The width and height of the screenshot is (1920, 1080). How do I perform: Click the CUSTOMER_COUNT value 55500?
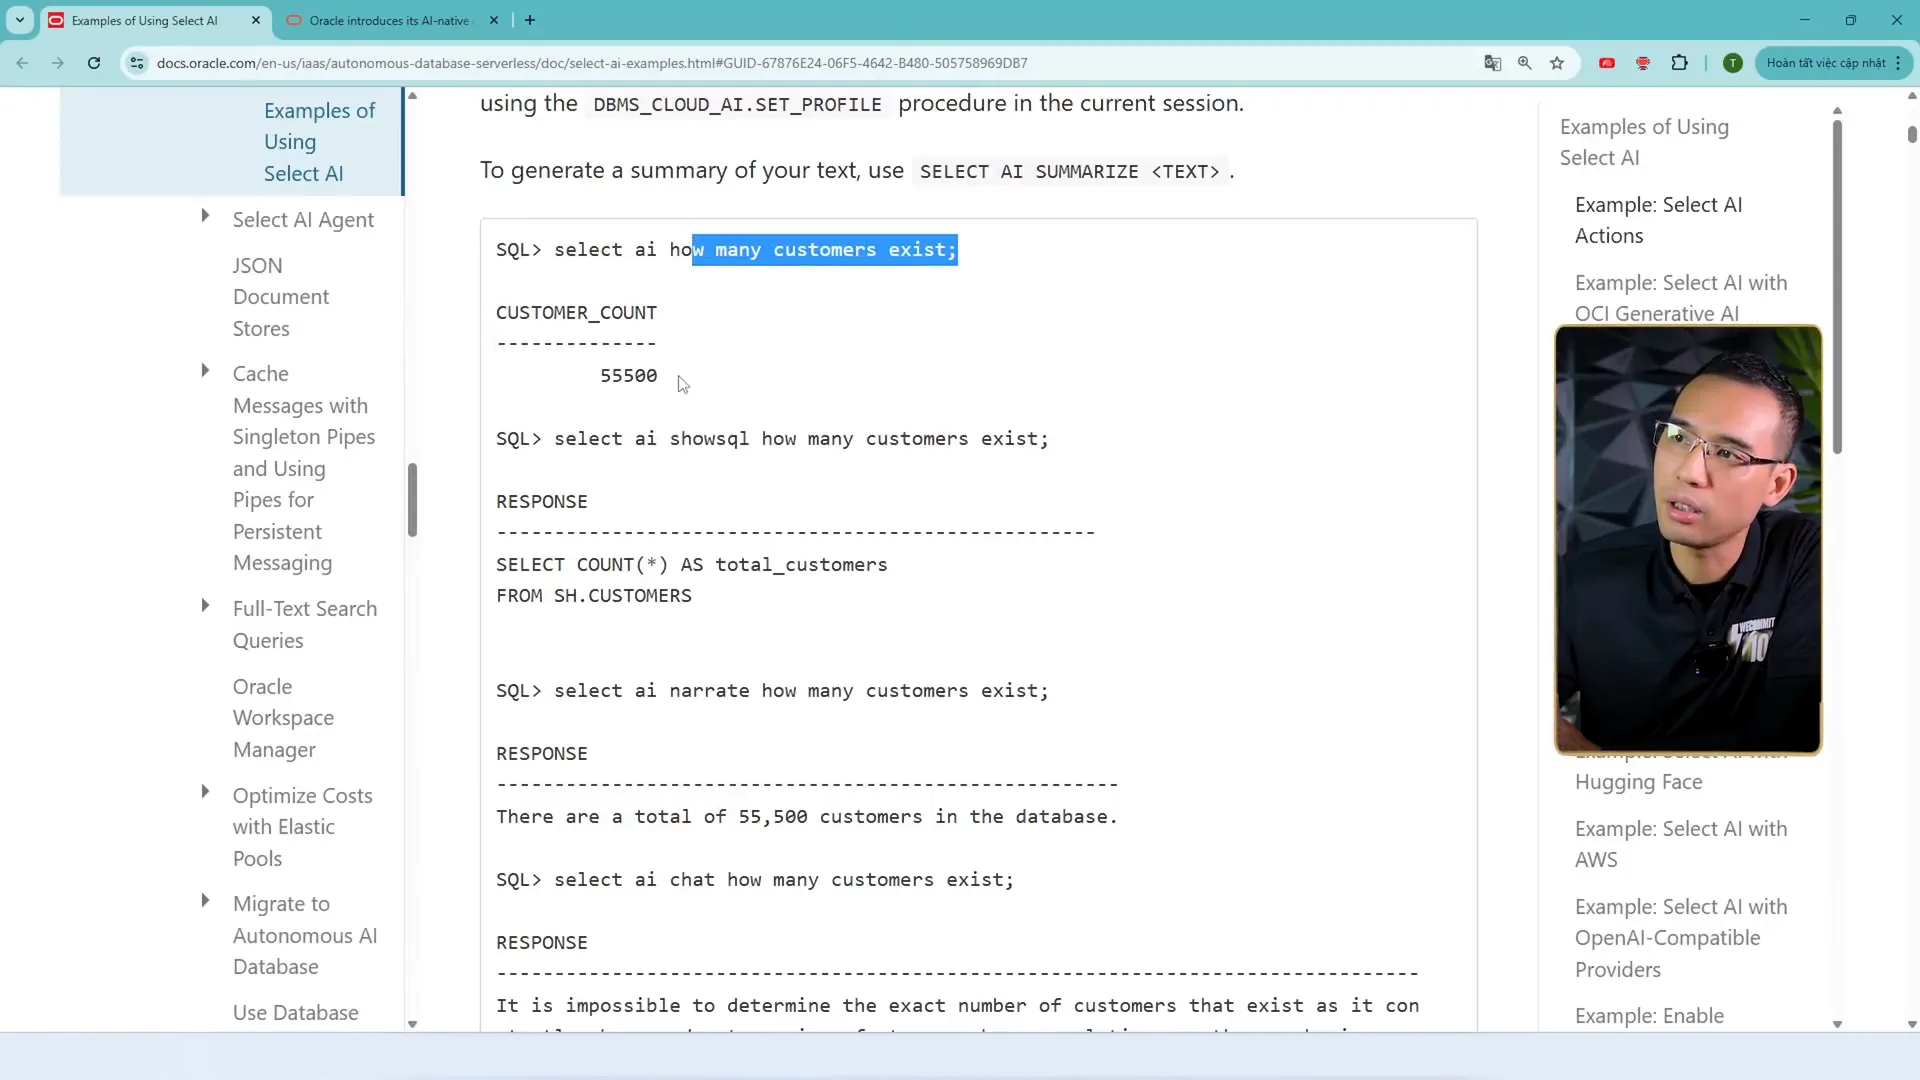628,376
